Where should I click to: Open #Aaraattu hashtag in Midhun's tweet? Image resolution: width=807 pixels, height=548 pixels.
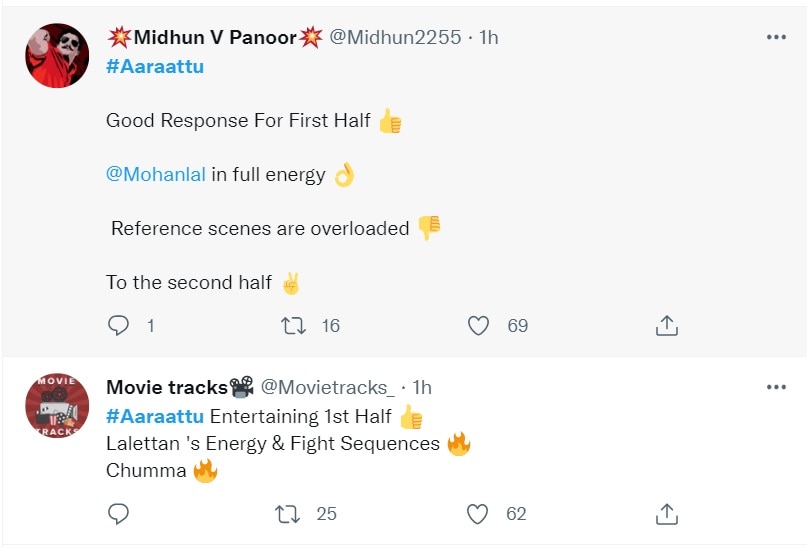154,67
